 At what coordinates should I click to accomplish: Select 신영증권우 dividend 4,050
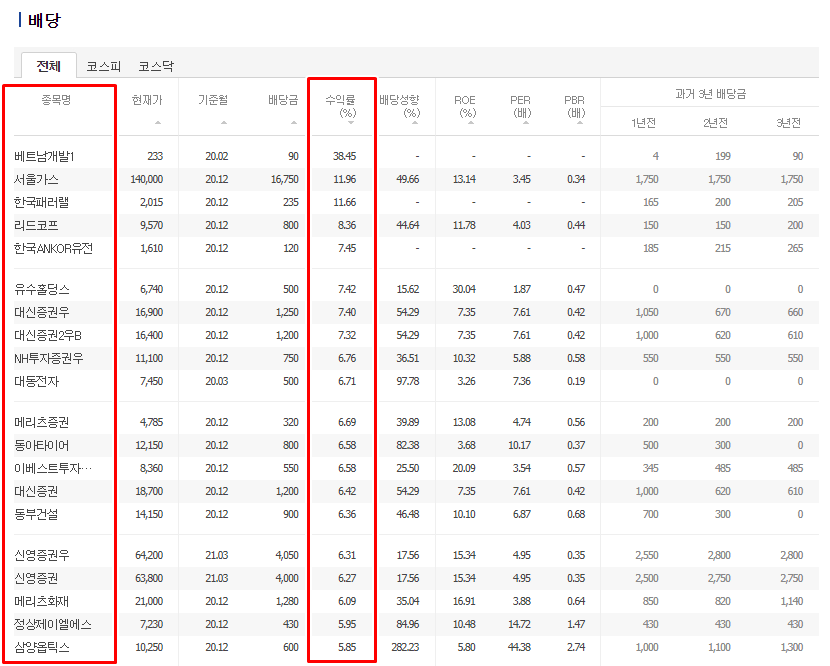287,555
